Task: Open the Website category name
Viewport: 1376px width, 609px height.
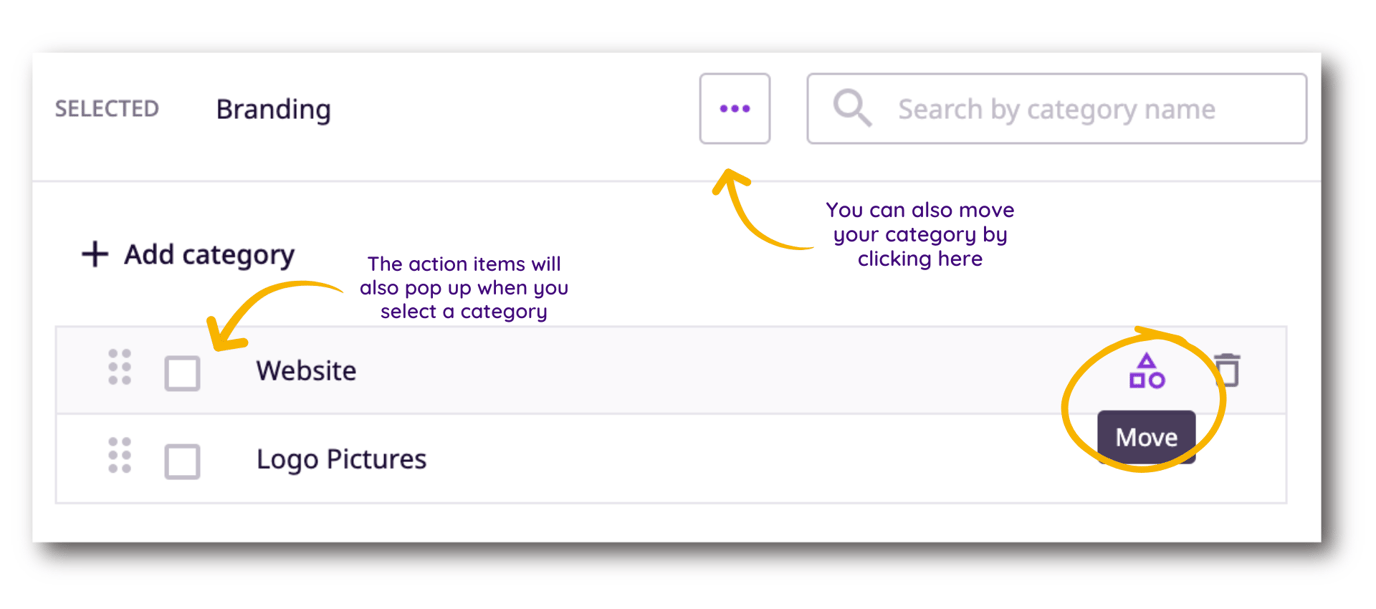Action: (306, 371)
